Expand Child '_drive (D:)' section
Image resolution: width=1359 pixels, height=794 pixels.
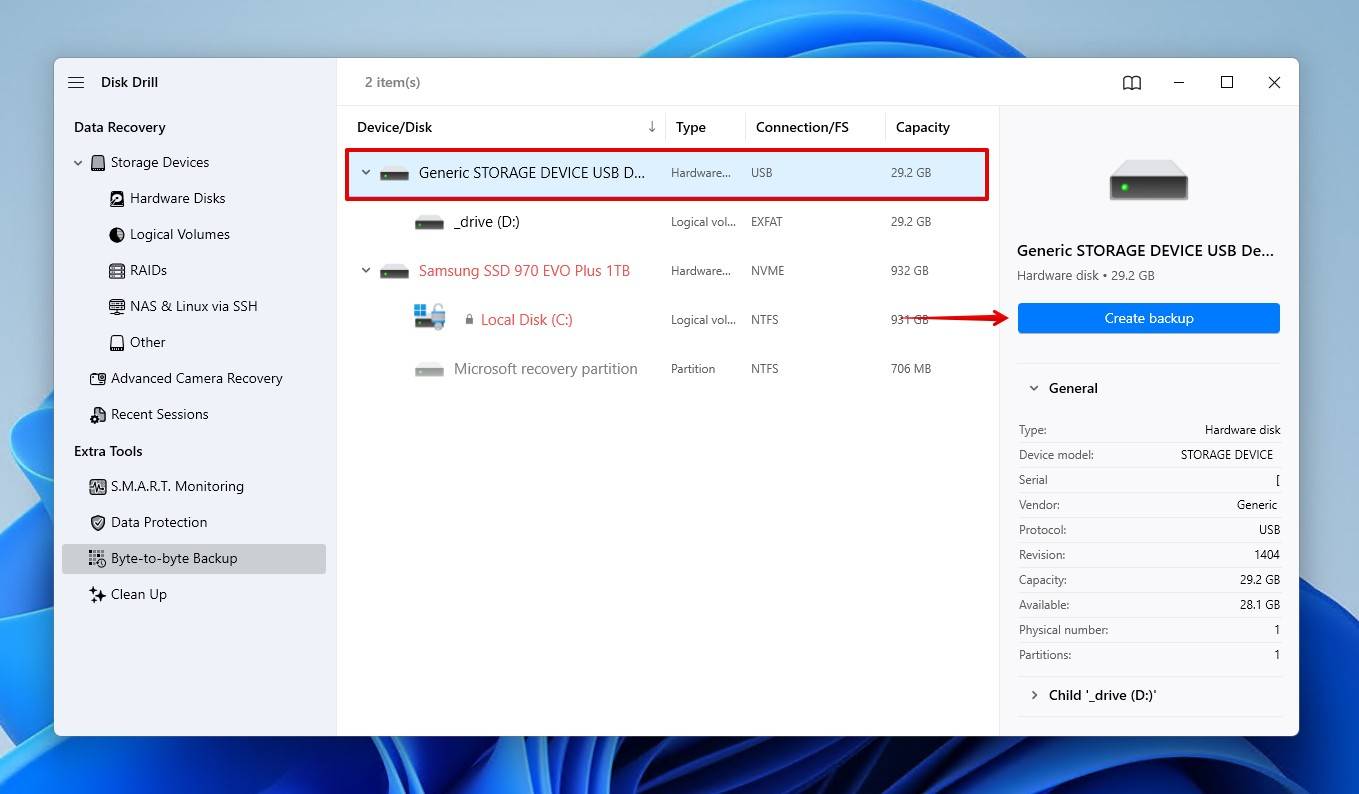(1033, 695)
